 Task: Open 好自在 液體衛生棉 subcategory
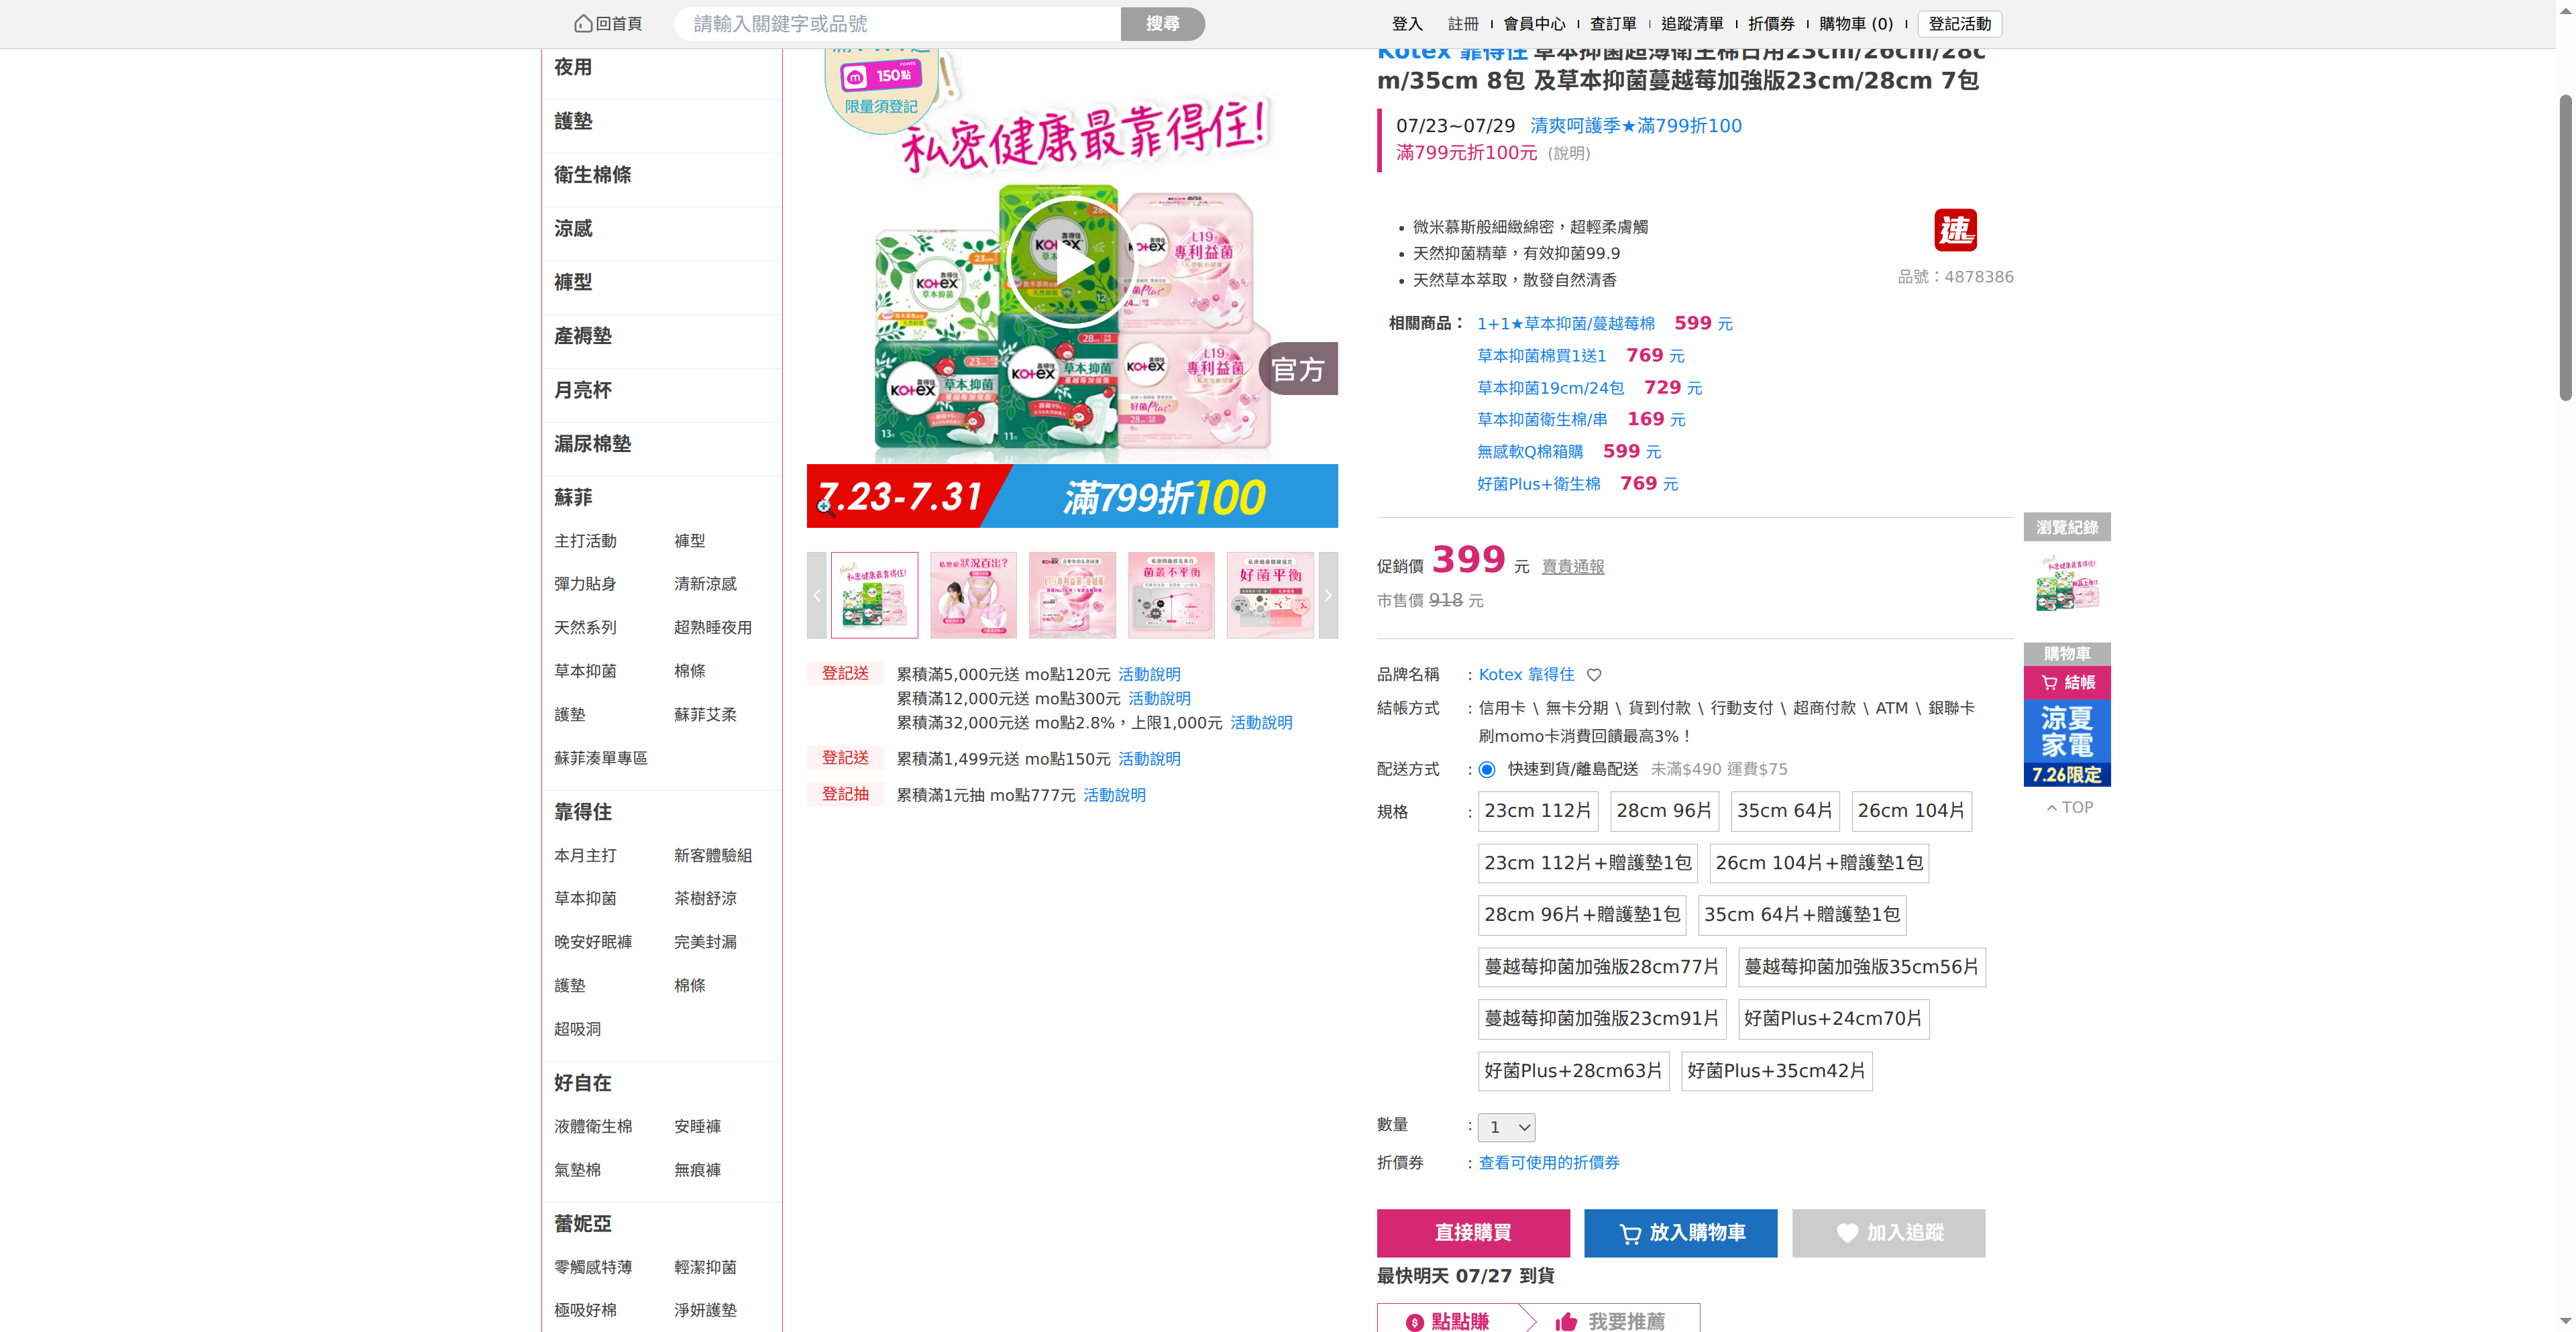coord(593,1127)
